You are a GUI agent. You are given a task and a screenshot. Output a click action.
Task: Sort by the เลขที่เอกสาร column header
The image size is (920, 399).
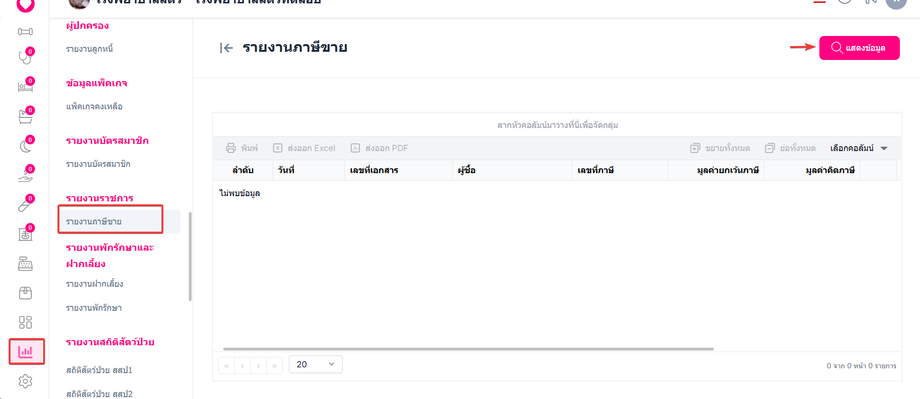(397, 171)
